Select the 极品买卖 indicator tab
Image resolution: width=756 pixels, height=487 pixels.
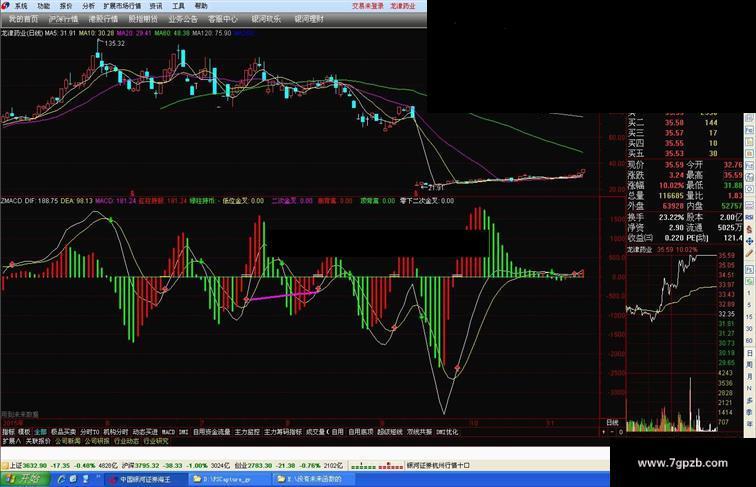(x=64, y=432)
